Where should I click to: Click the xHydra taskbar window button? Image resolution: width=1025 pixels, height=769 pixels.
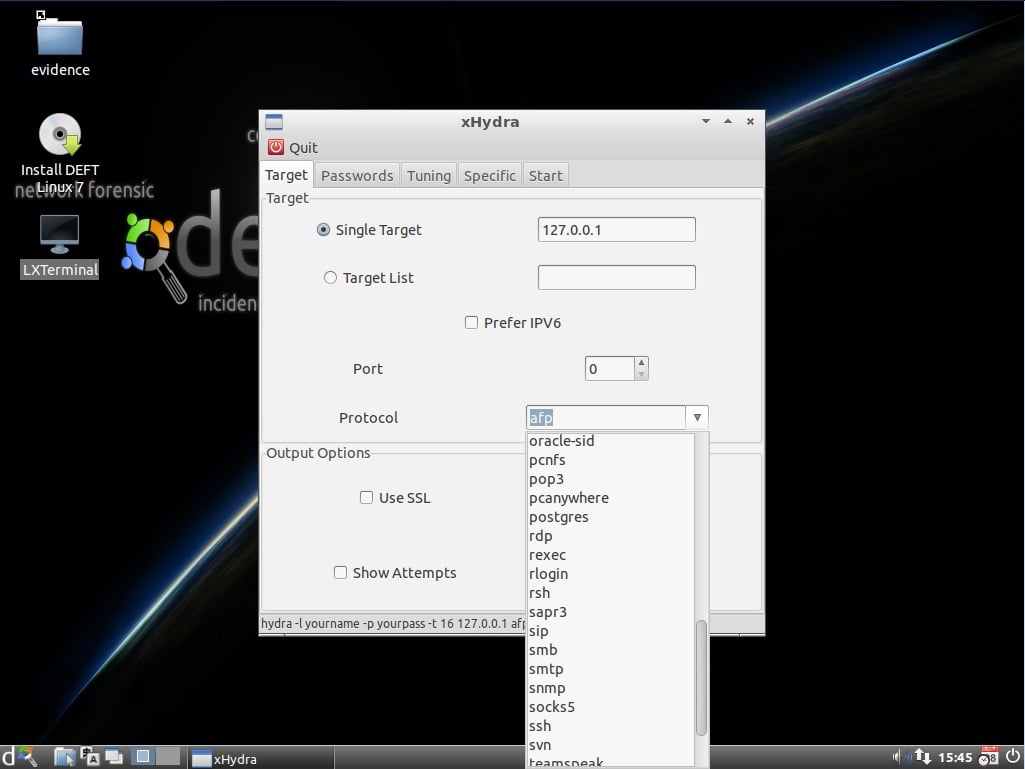(261, 758)
